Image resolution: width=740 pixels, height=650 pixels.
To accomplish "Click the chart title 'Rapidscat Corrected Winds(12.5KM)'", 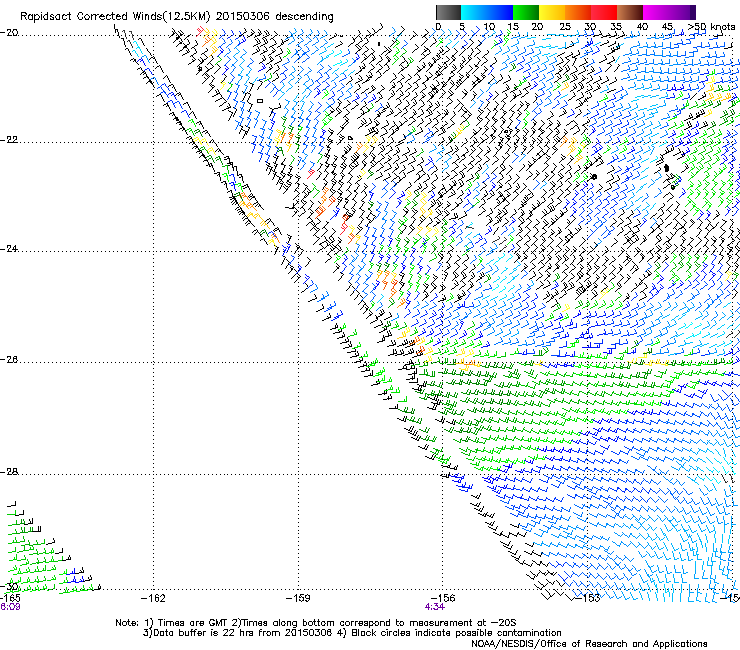I will pos(115,17).
